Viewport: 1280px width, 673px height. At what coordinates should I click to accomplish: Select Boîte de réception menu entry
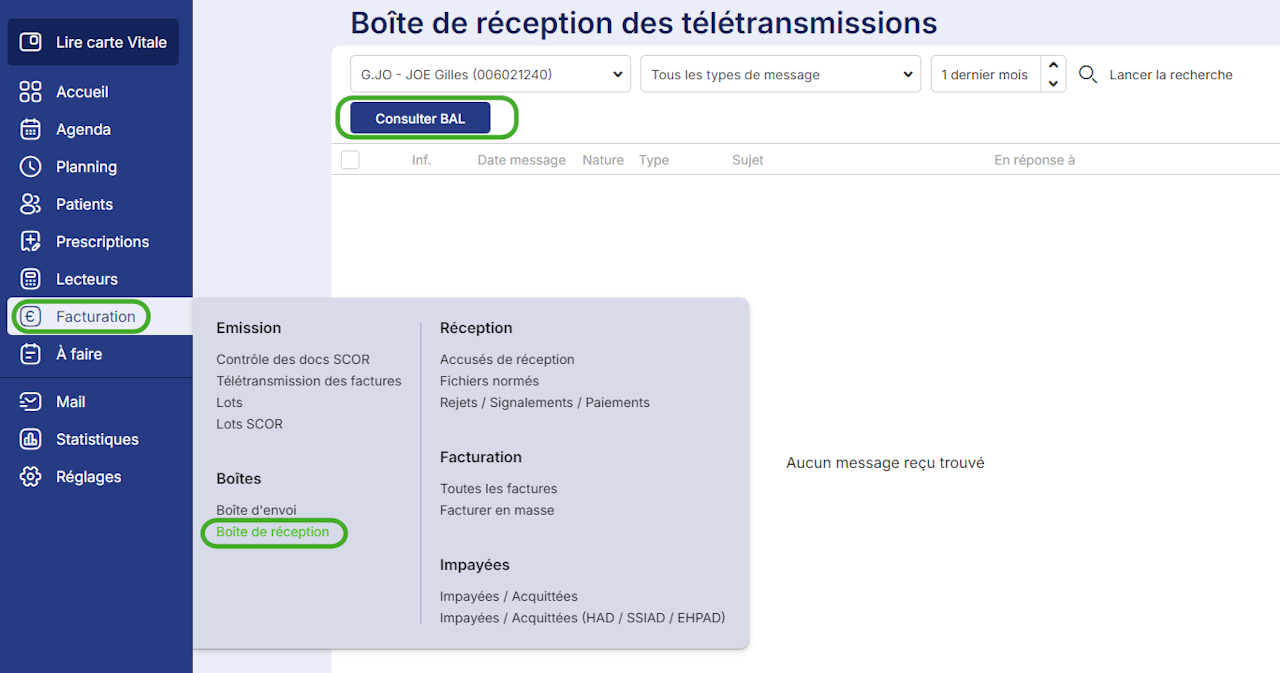(x=273, y=532)
